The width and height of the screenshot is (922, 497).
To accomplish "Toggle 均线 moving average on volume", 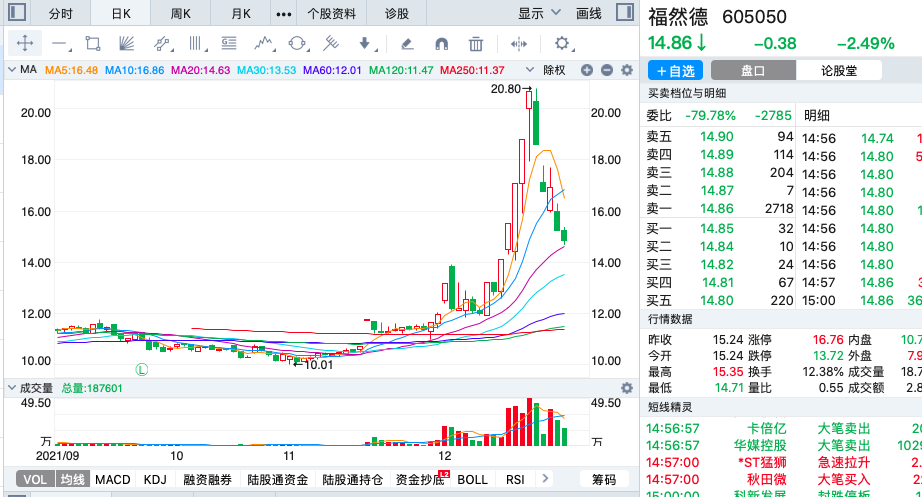I will tap(72, 479).
